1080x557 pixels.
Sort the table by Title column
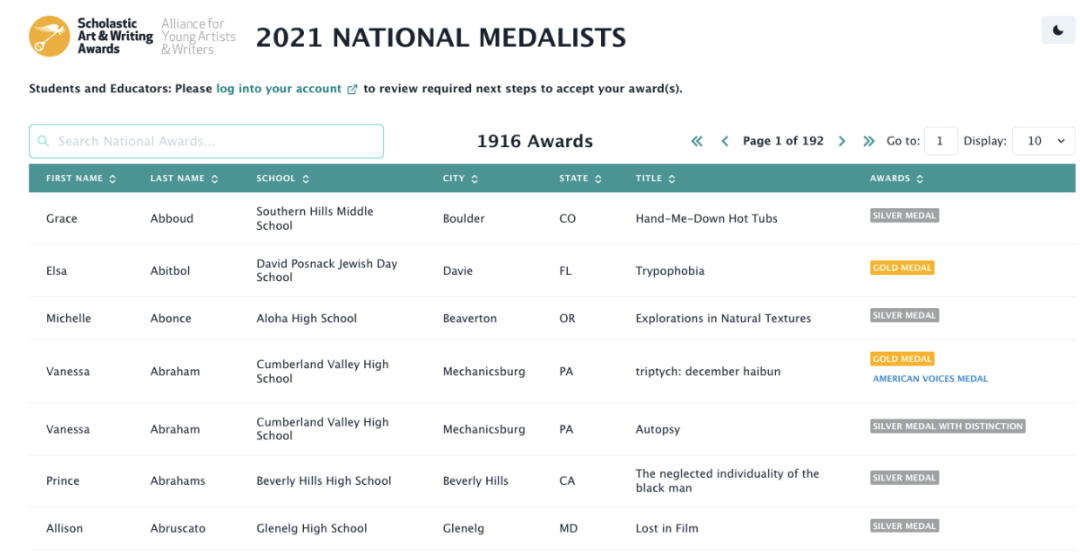coord(655,179)
